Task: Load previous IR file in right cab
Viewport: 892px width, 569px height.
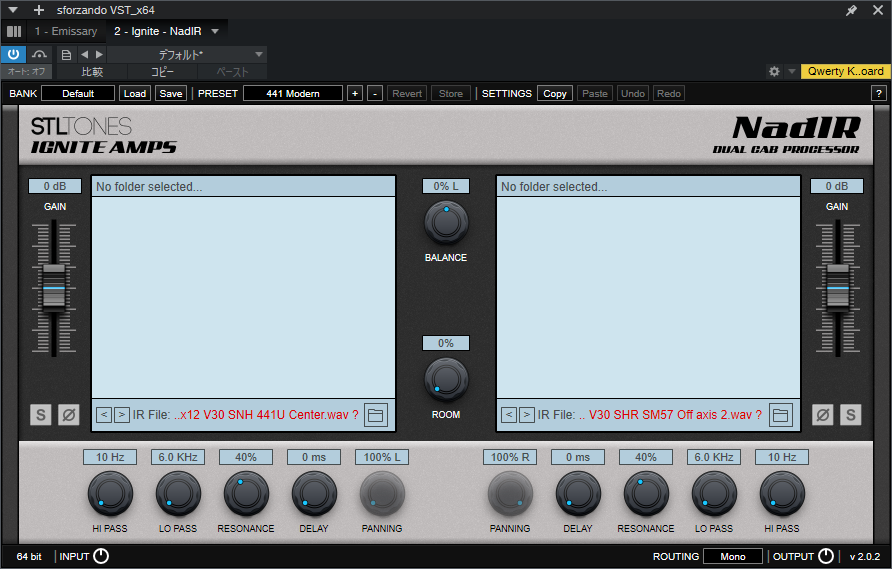Action: (x=509, y=415)
